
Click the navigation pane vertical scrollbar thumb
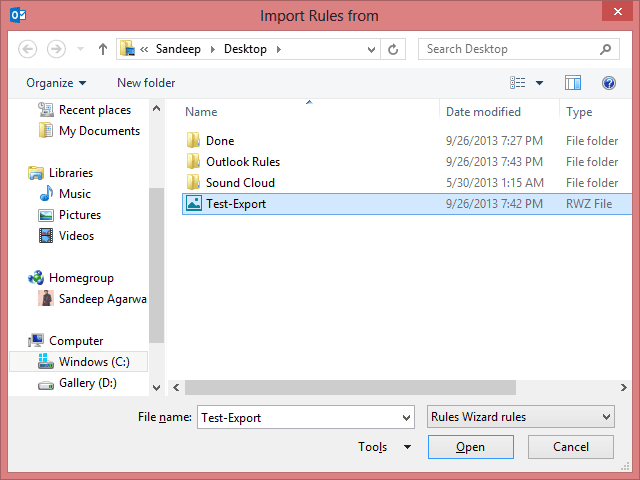(156, 265)
